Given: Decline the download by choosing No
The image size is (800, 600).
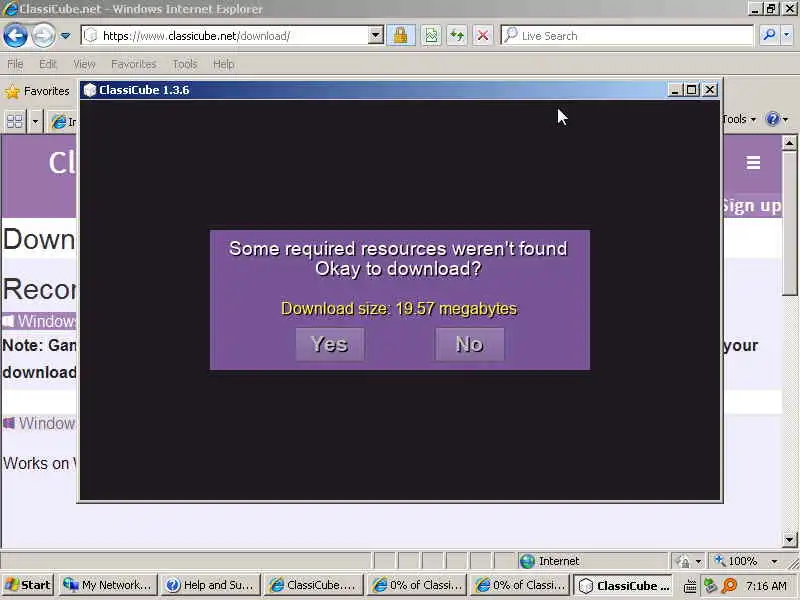Looking at the screenshot, I should tap(469, 344).
